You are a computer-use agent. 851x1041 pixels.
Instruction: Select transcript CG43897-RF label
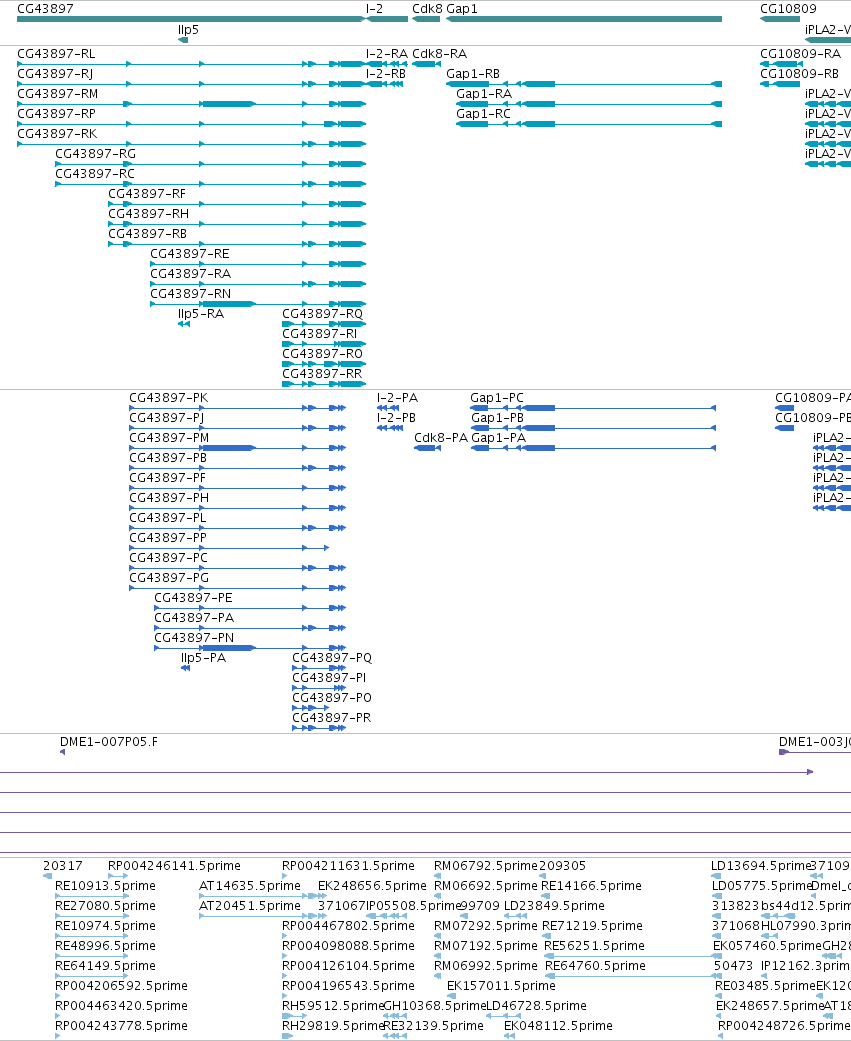tap(147, 193)
